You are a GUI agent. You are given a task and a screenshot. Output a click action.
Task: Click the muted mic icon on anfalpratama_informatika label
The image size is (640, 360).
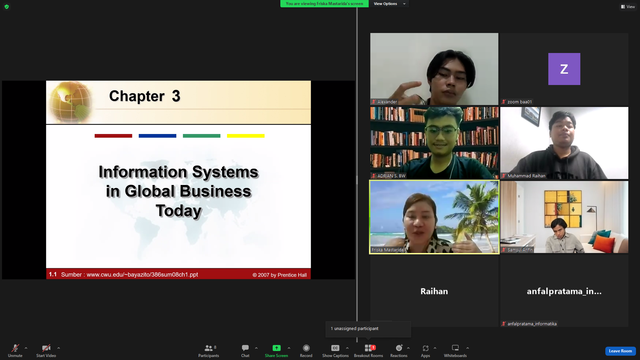(x=504, y=324)
